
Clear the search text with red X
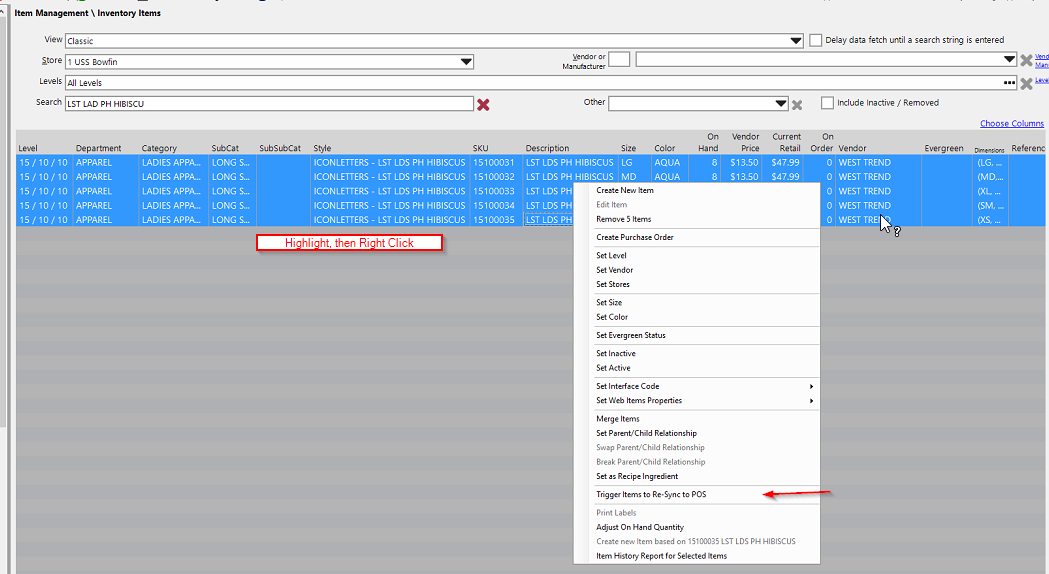[484, 104]
